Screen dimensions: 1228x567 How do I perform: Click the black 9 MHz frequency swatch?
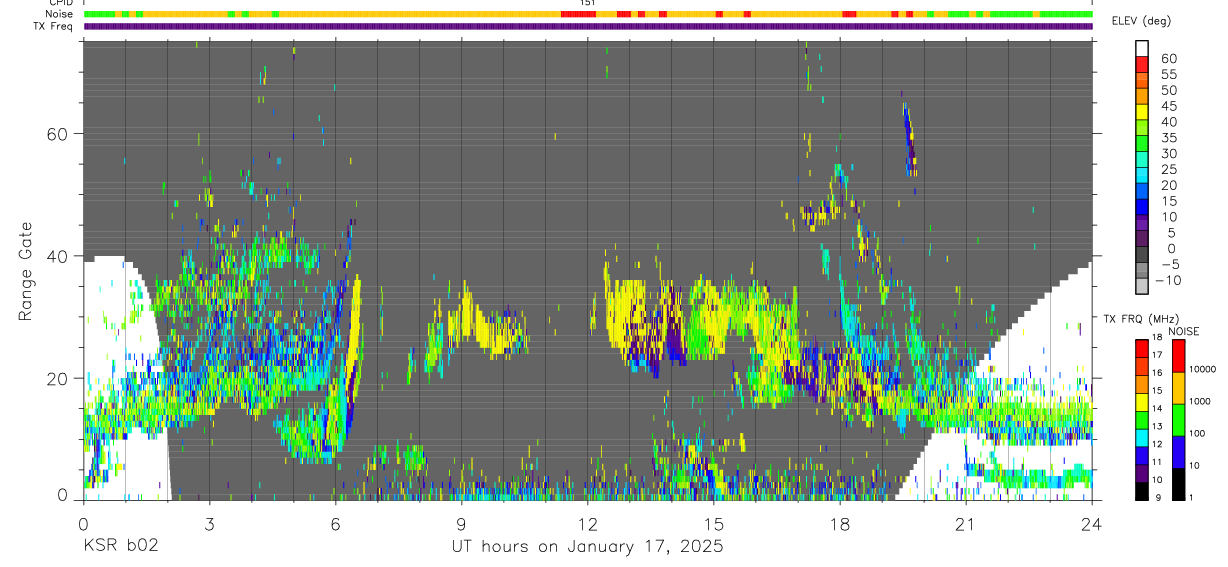pyautogui.click(x=1141, y=491)
